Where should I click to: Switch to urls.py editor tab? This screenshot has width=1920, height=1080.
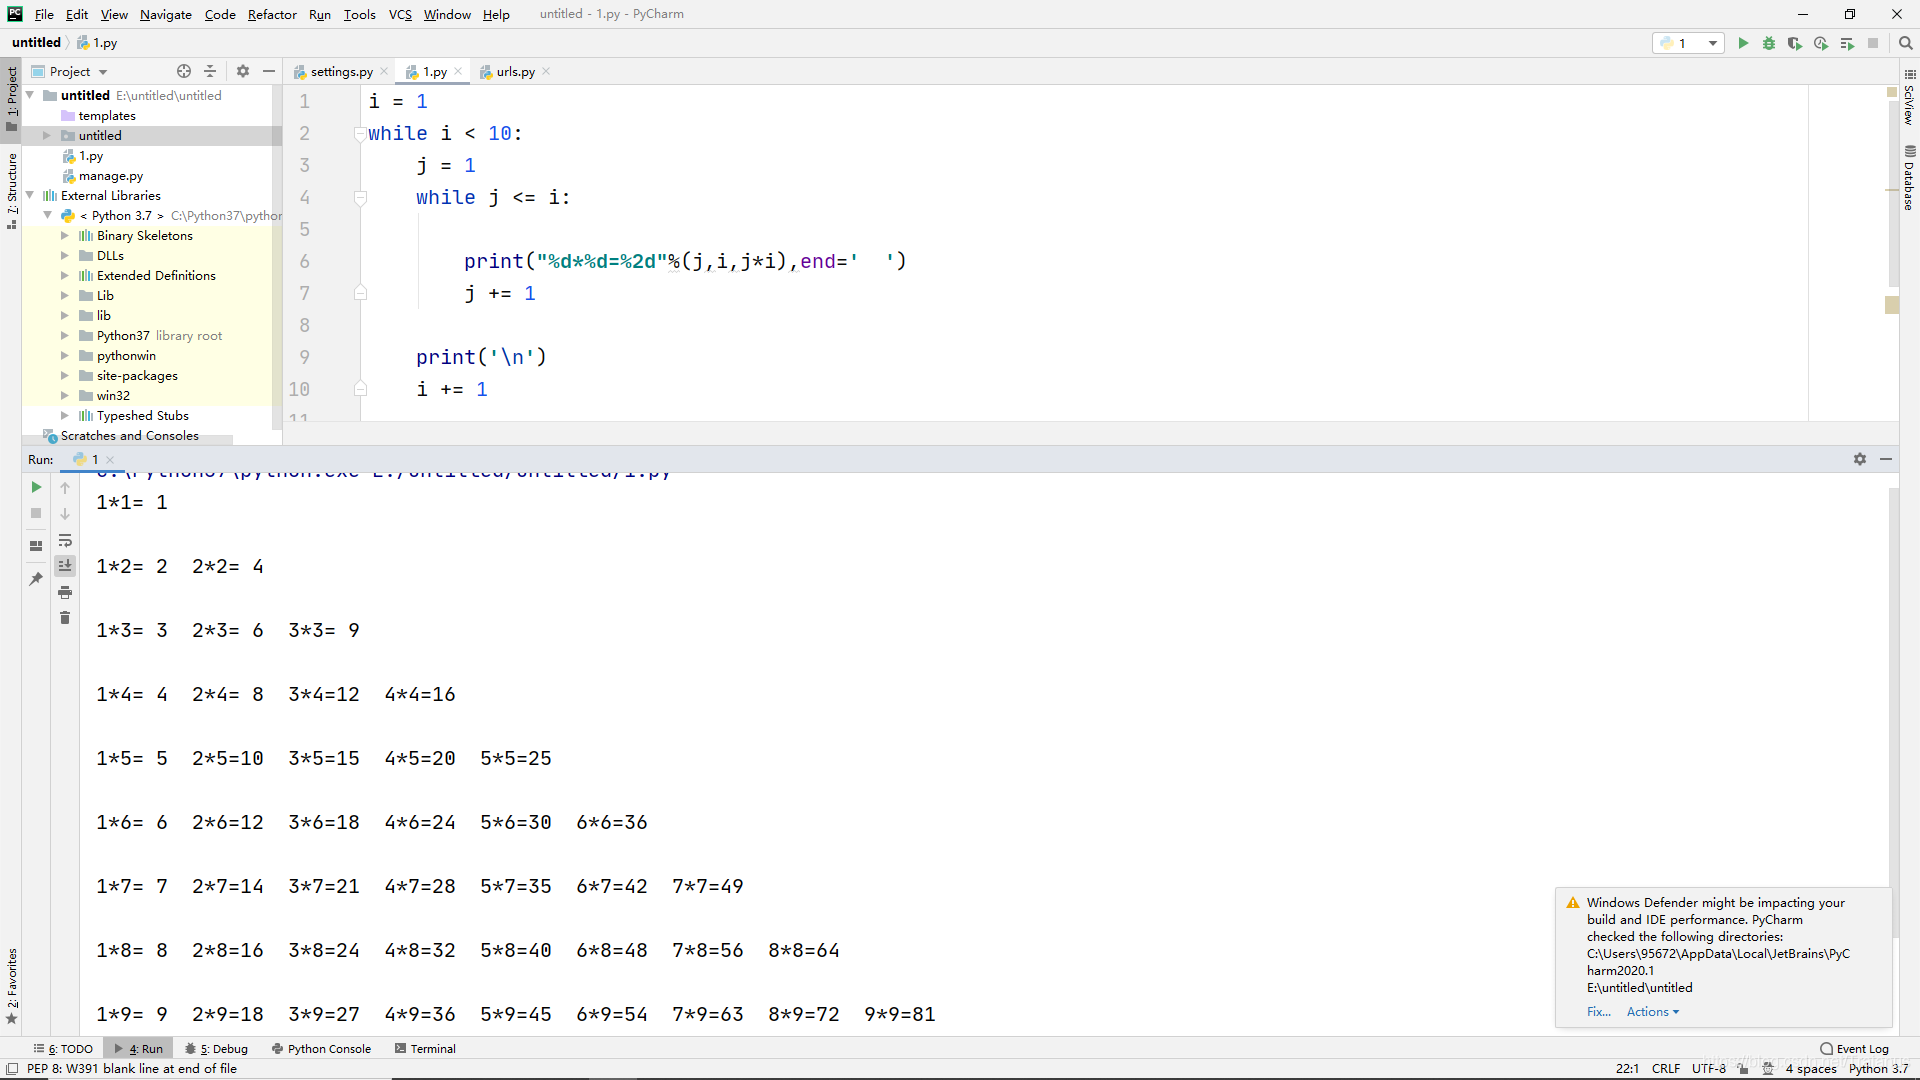click(516, 71)
